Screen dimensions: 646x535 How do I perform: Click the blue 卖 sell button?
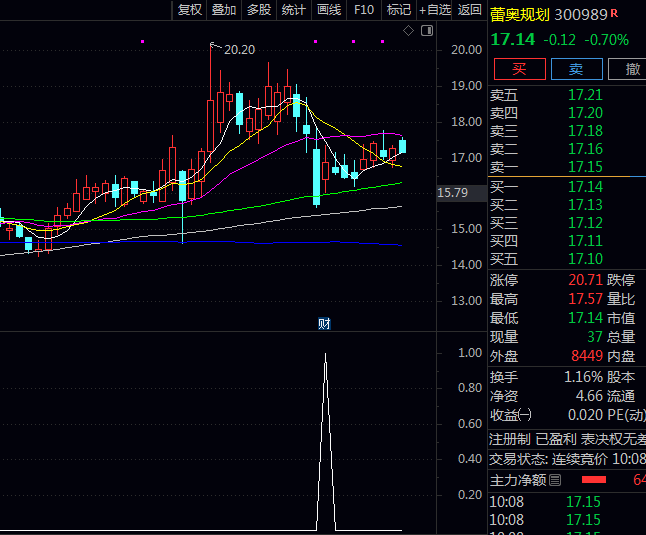576,69
